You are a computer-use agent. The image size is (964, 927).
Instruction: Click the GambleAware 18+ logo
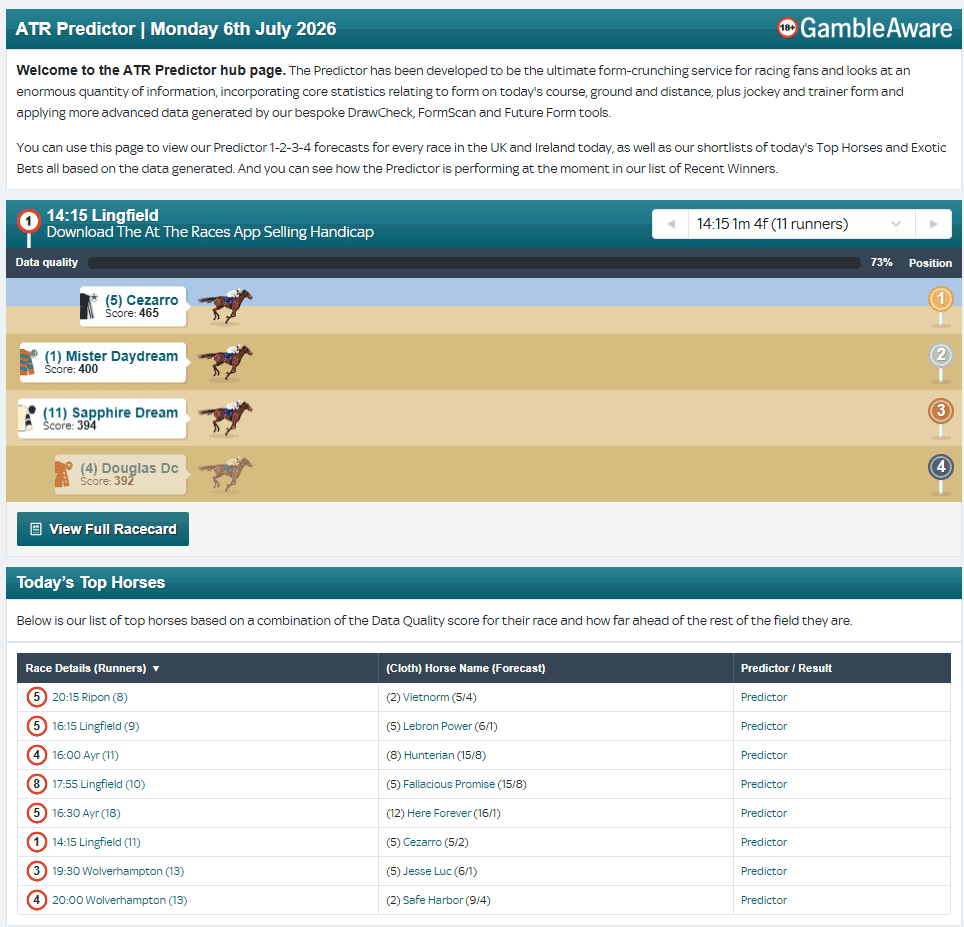point(864,28)
